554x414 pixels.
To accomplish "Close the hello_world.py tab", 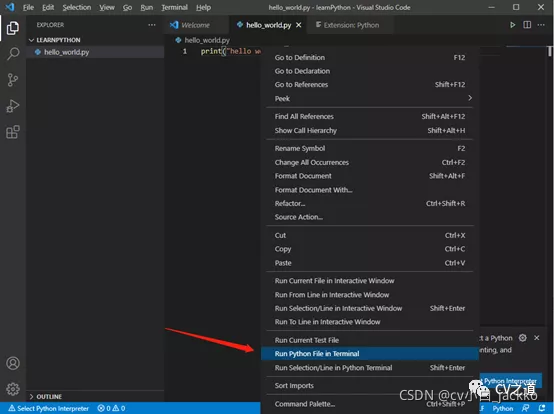I will 299,25.
